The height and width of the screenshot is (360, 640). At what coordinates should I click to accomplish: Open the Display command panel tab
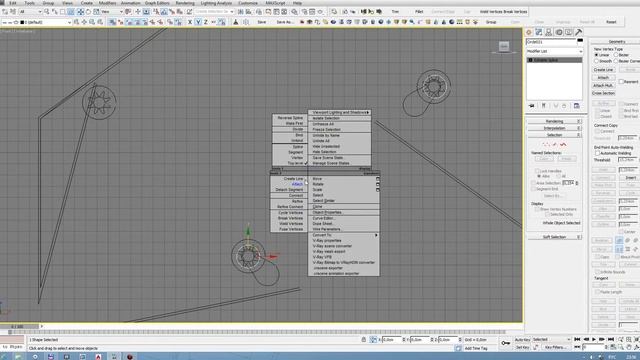569,32
